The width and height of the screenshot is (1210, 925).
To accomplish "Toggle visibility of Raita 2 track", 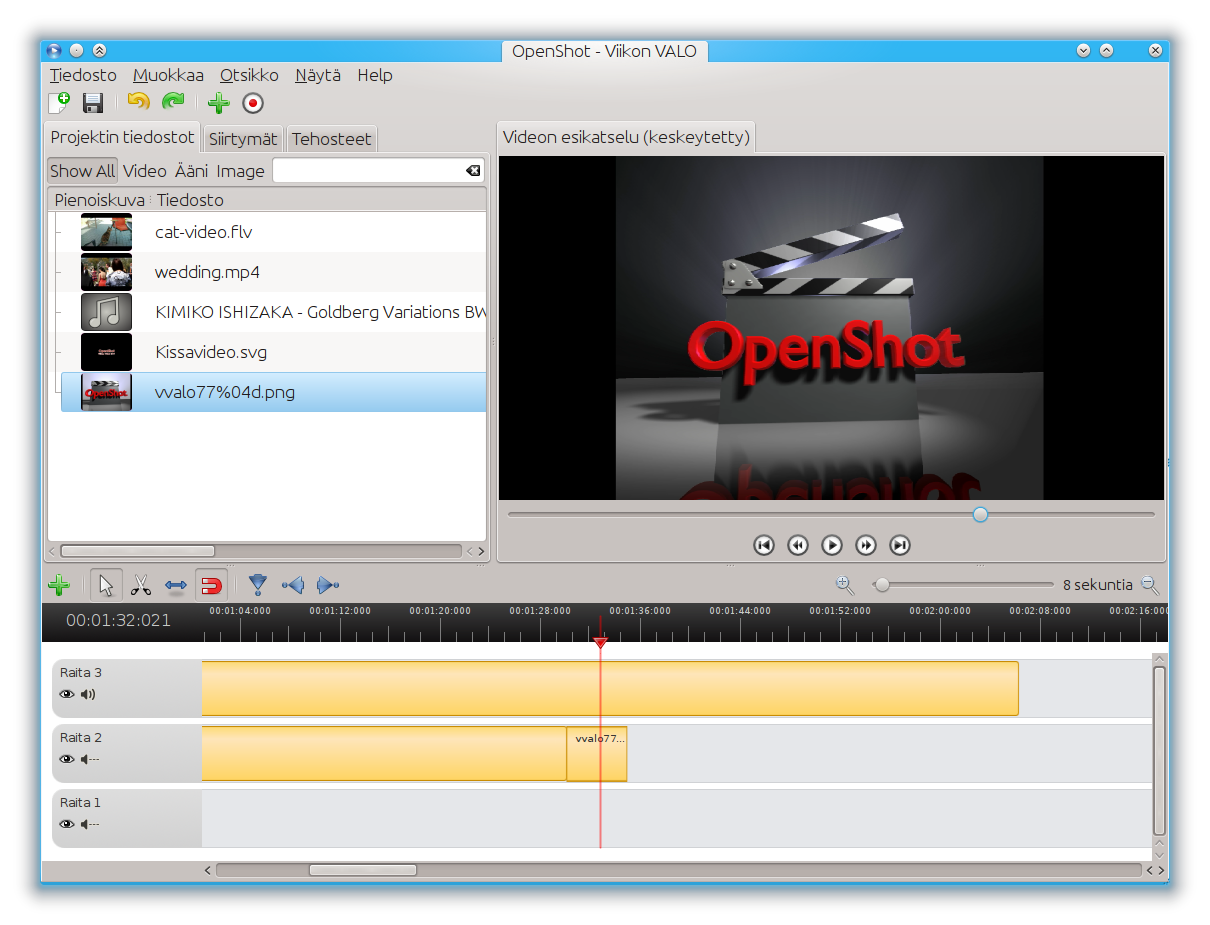I will point(67,759).
